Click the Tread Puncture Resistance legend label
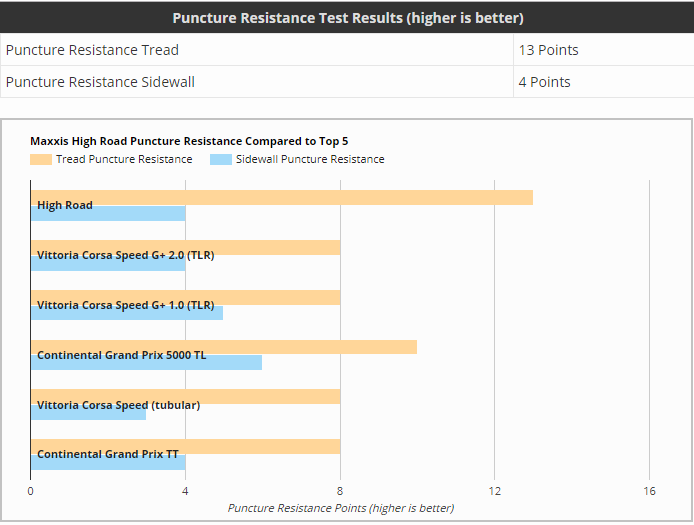This screenshot has width=694, height=525. (x=124, y=159)
